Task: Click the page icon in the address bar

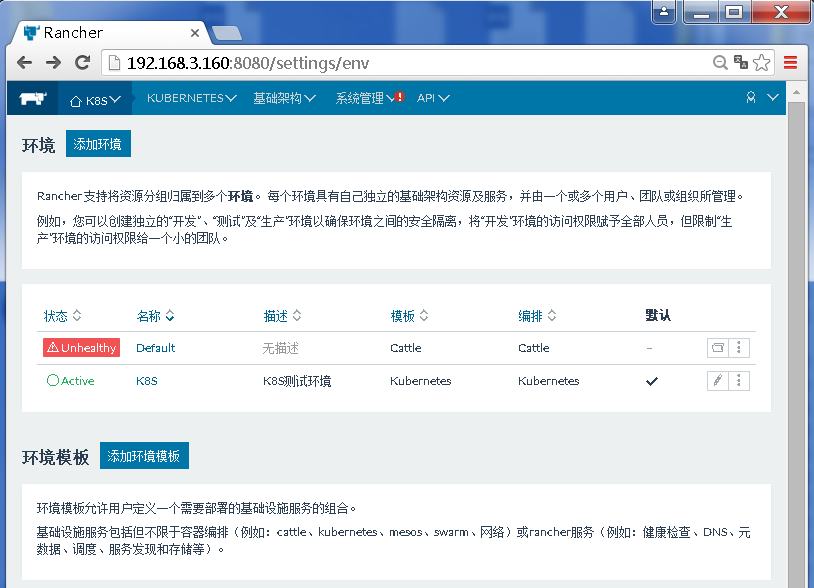Action: pos(114,63)
